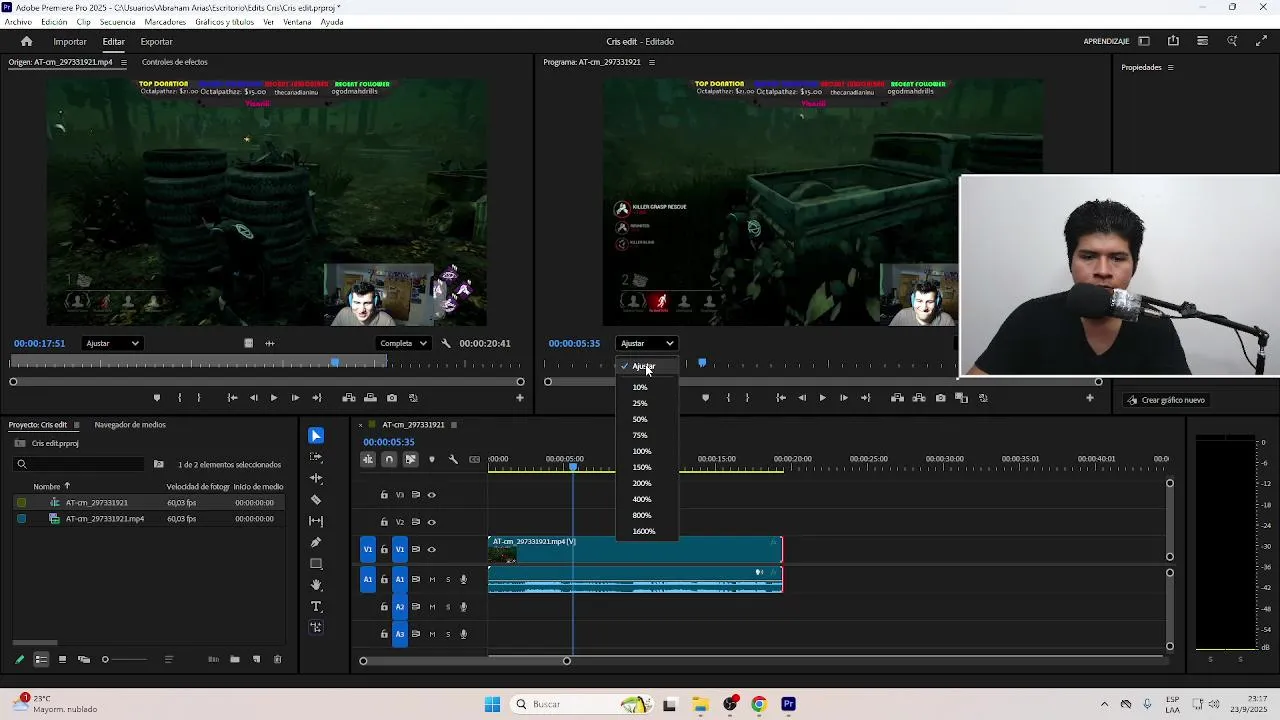Choose 200% zoom level
This screenshot has width=1280, height=720.
click(x=642, y=483)
